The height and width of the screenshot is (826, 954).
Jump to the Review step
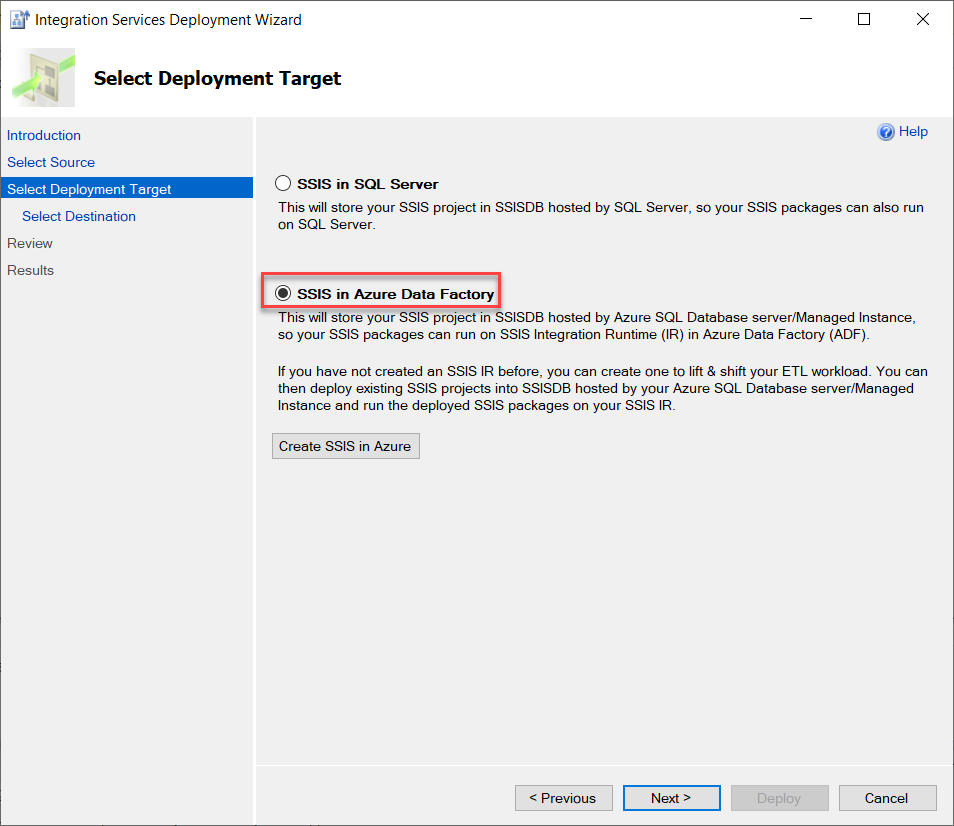coord(30,243)
